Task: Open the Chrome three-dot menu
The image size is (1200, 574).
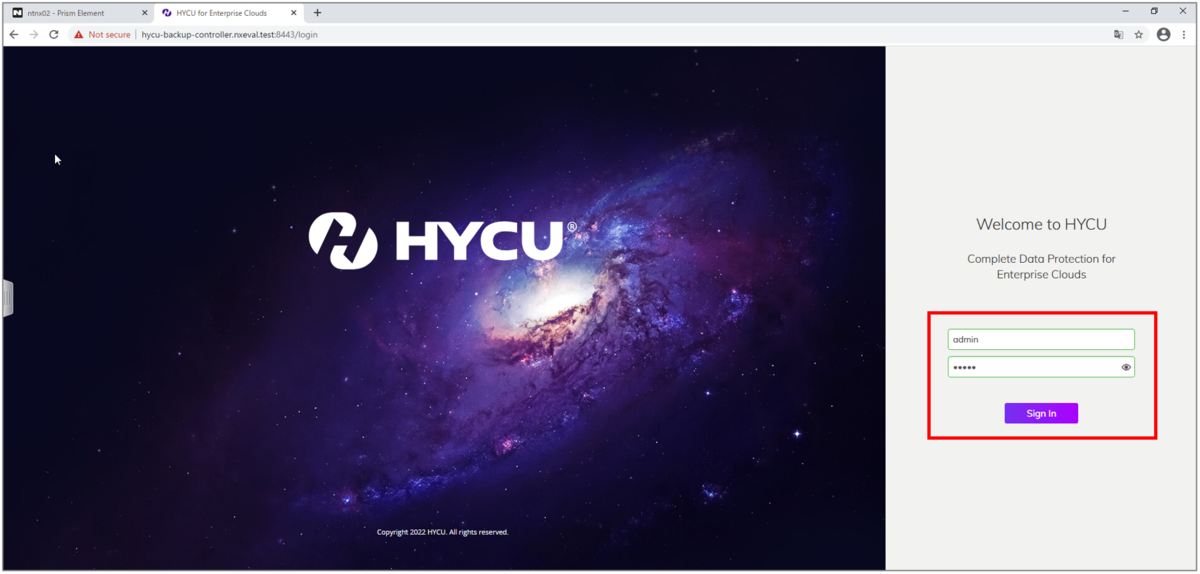Action: coord(1184,34)
